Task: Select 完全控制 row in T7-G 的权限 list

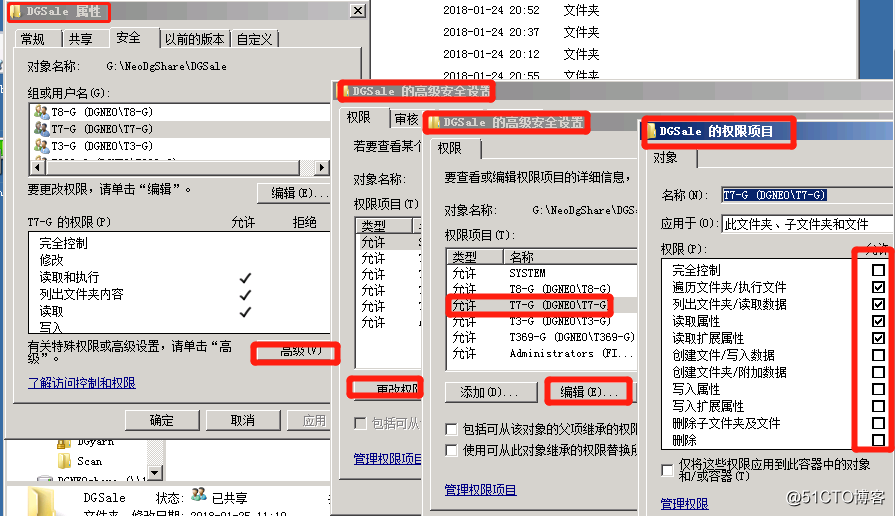Action: [x=180, y=243]
